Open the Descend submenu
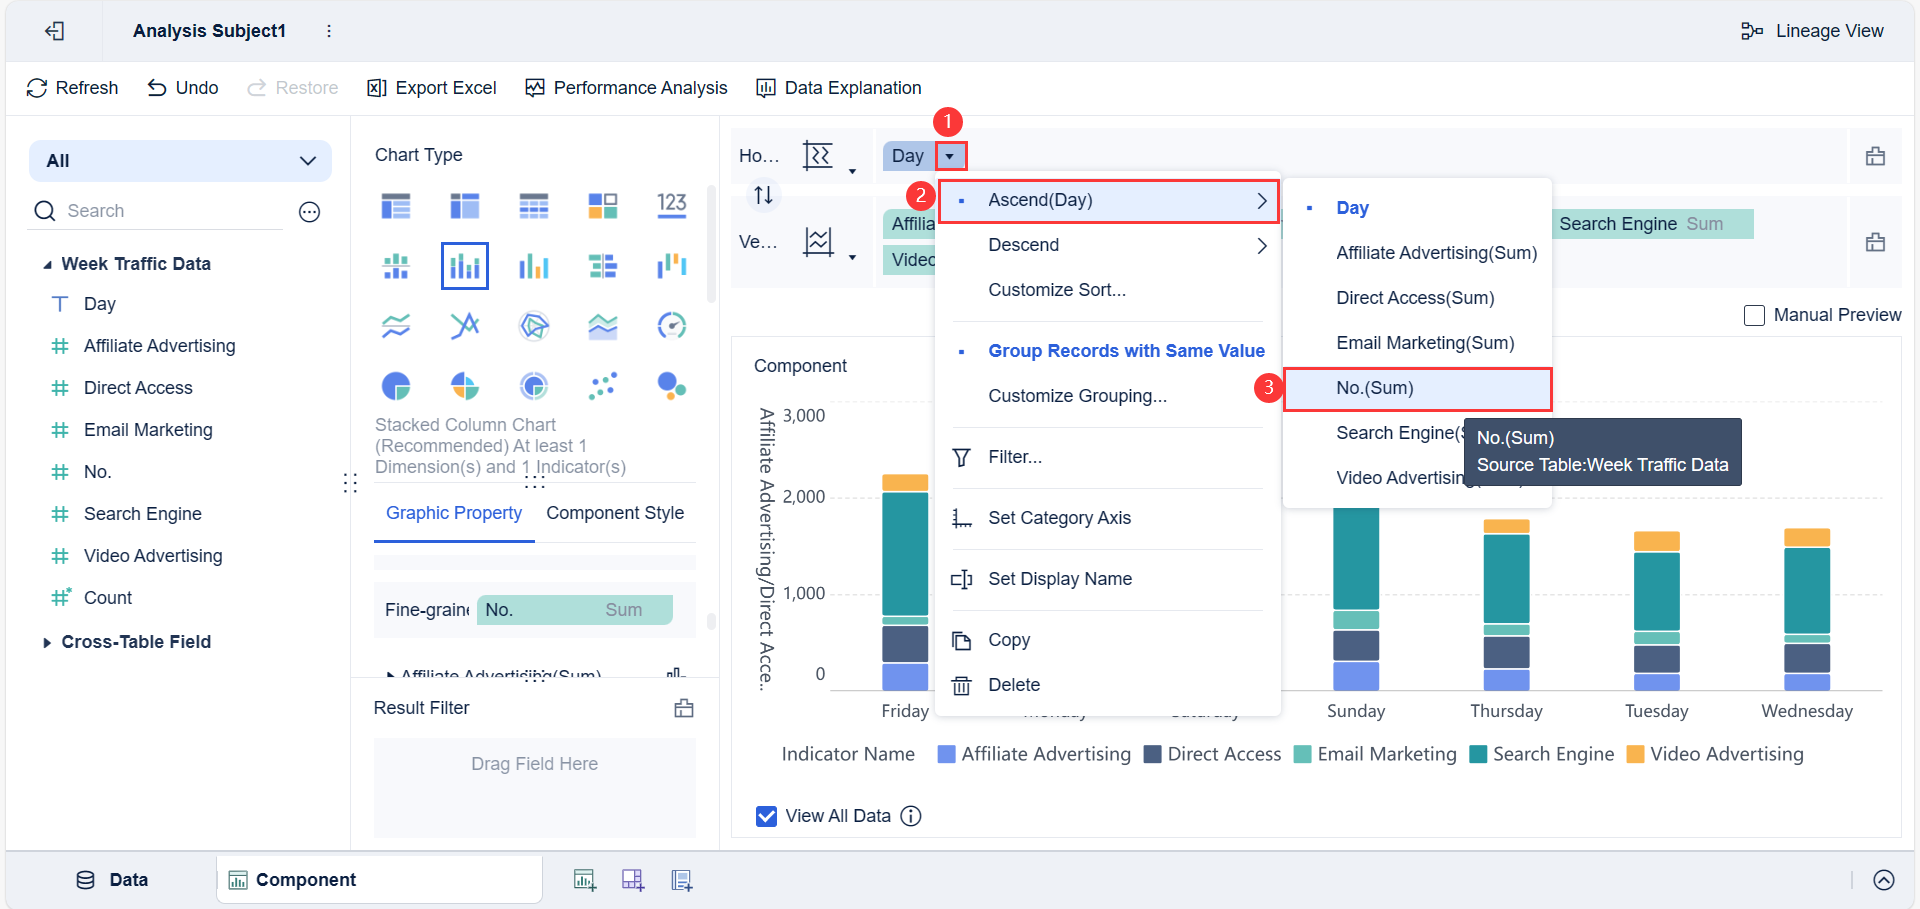 pos(1109,246)
